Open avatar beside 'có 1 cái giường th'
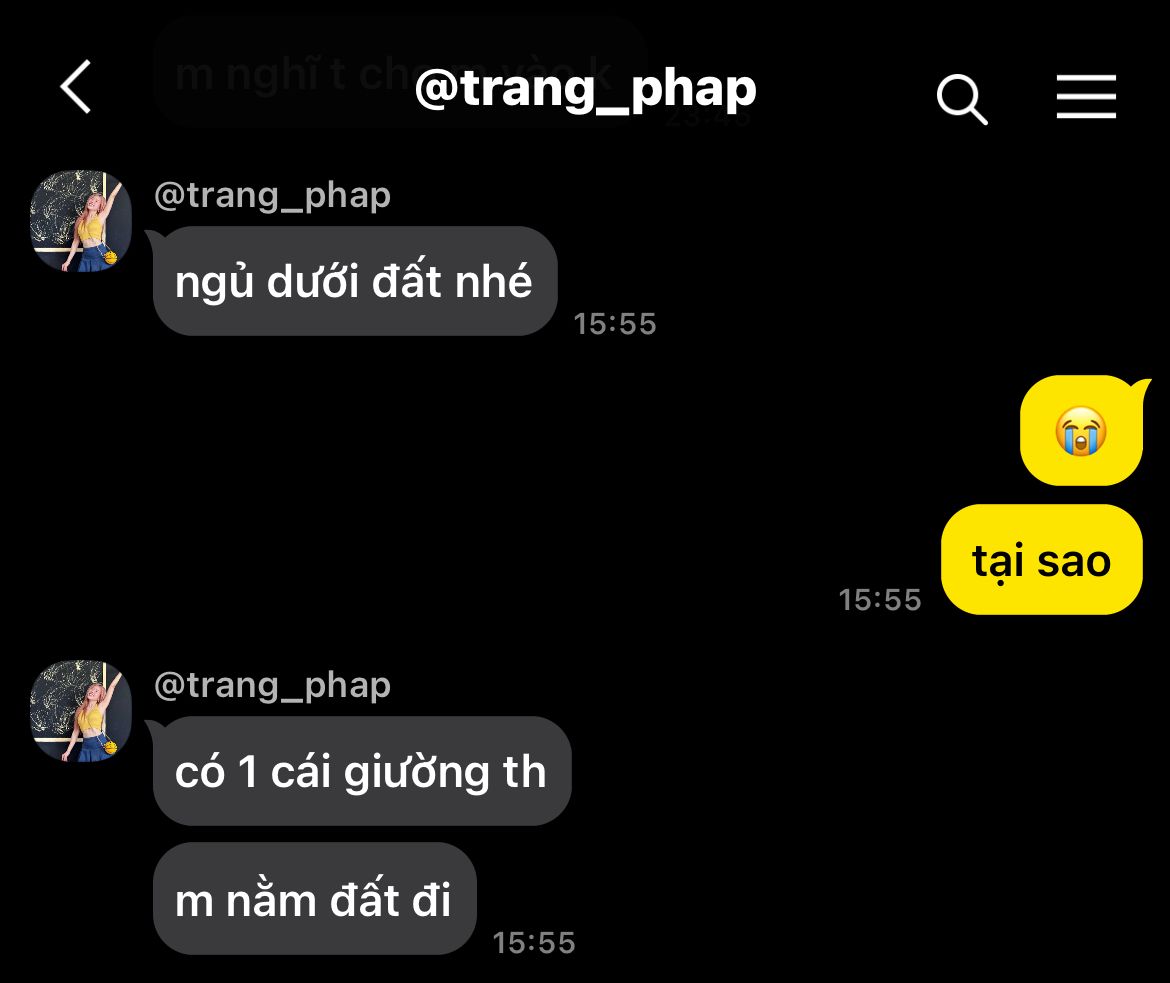Image resolution: width=1170 pixels, height=983 pixels. click(81, 711)
